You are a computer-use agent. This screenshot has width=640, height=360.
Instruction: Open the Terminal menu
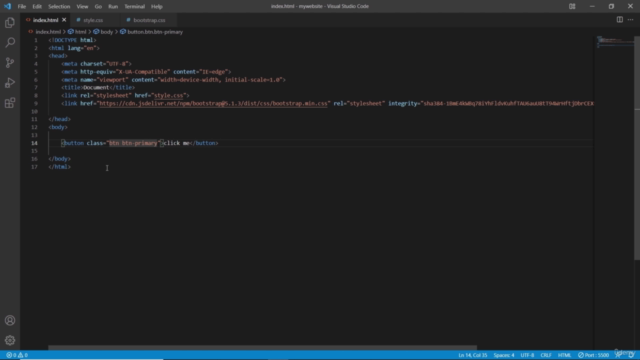(x=134, y=7)
